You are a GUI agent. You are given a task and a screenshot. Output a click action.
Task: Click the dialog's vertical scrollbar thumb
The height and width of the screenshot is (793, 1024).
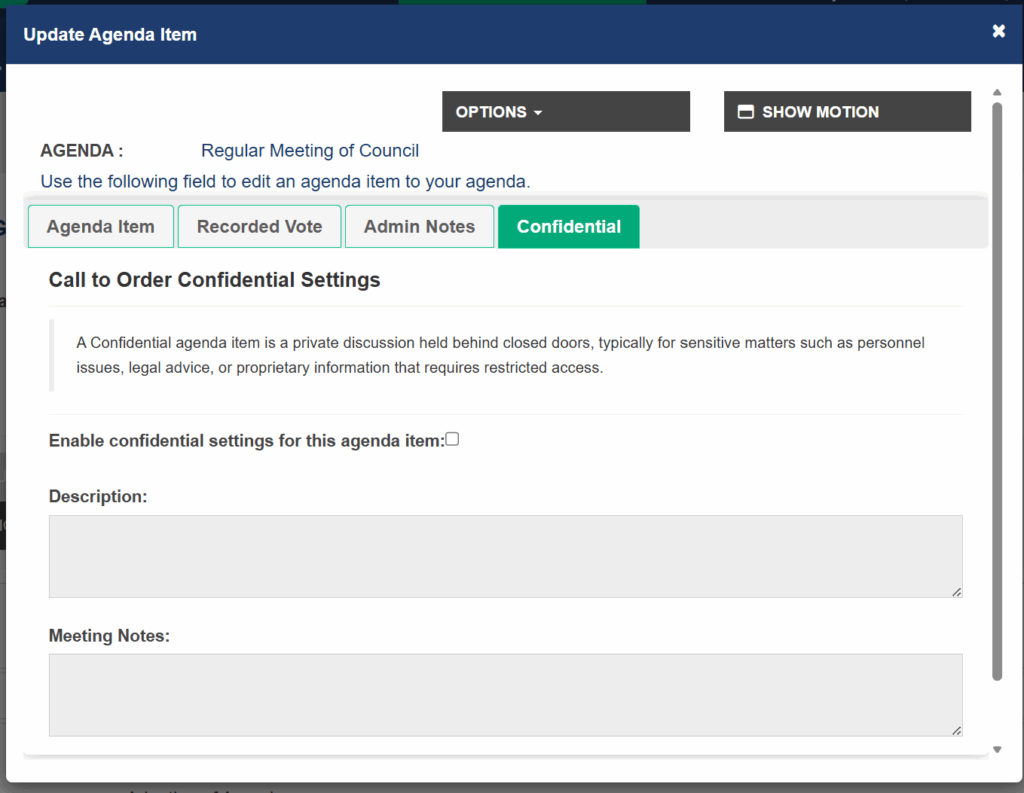coord(997,390)
